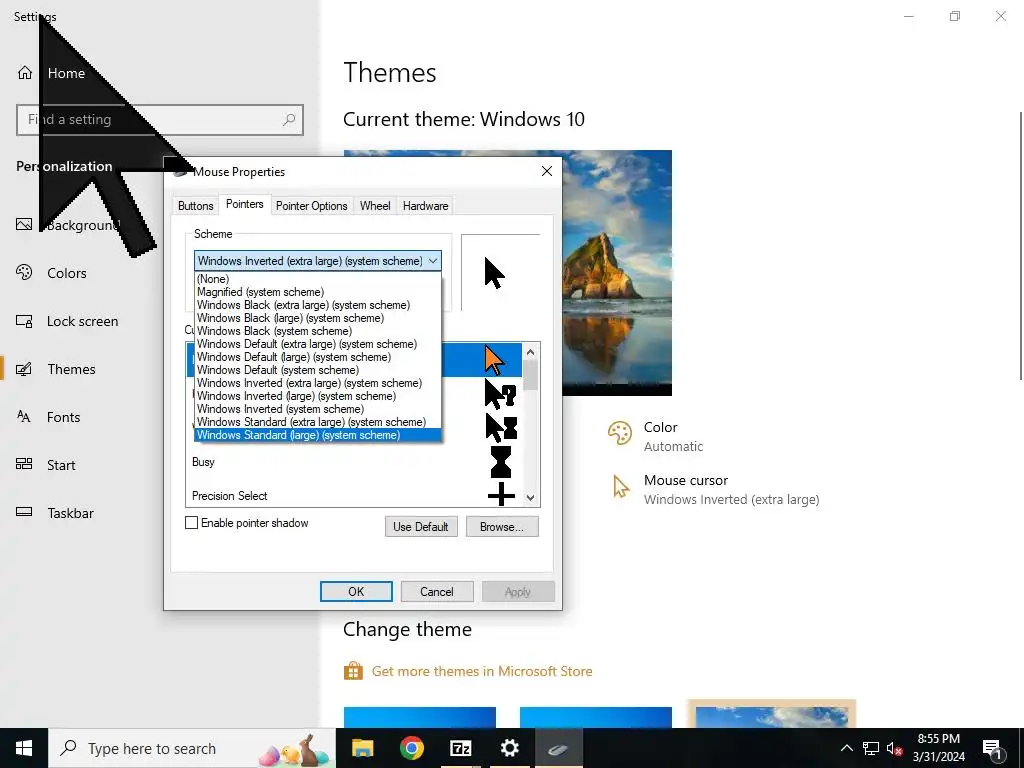Click the Use Default button
This screenshot has height=768, width=1024.
421,526
